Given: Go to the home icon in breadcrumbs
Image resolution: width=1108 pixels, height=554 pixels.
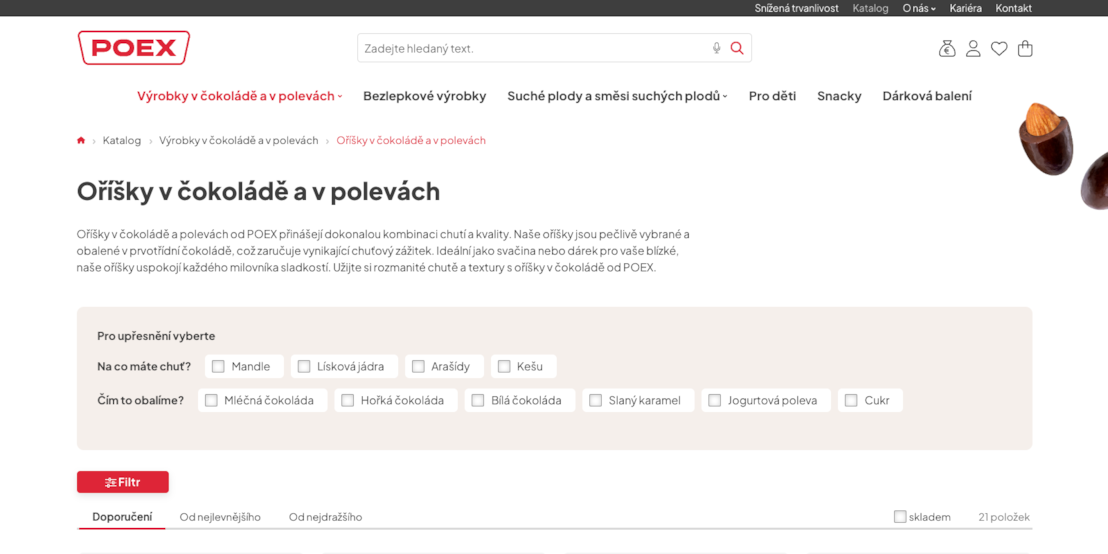Looking at the screenshot, I should tap(81, 141).
